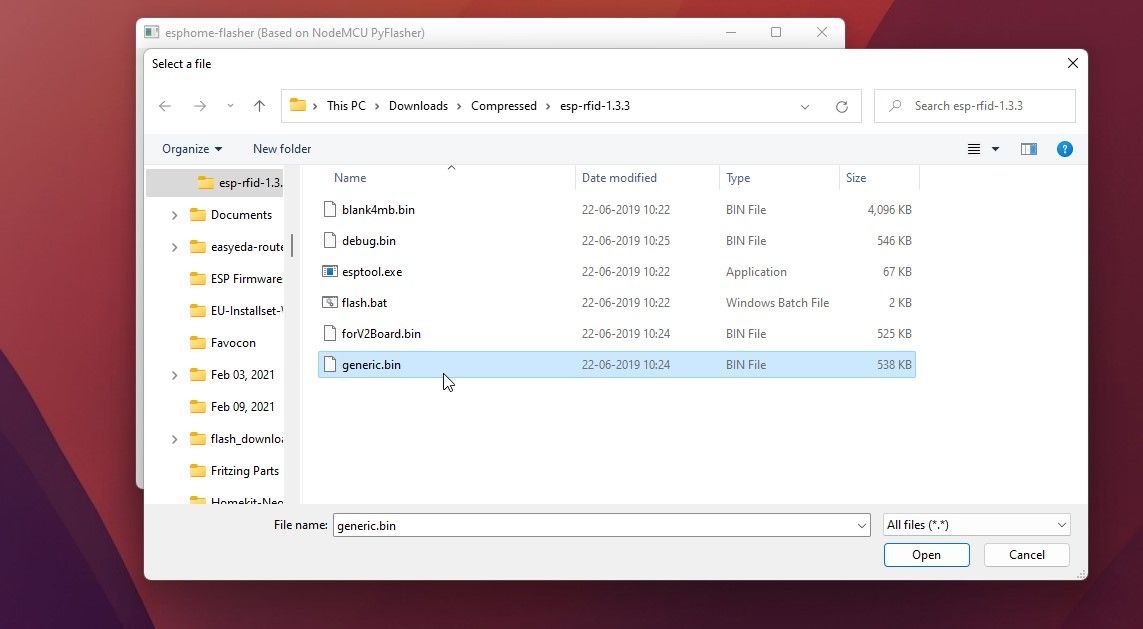Close the Select a file dialog
1143x629 pixels.
[1072, 63]
